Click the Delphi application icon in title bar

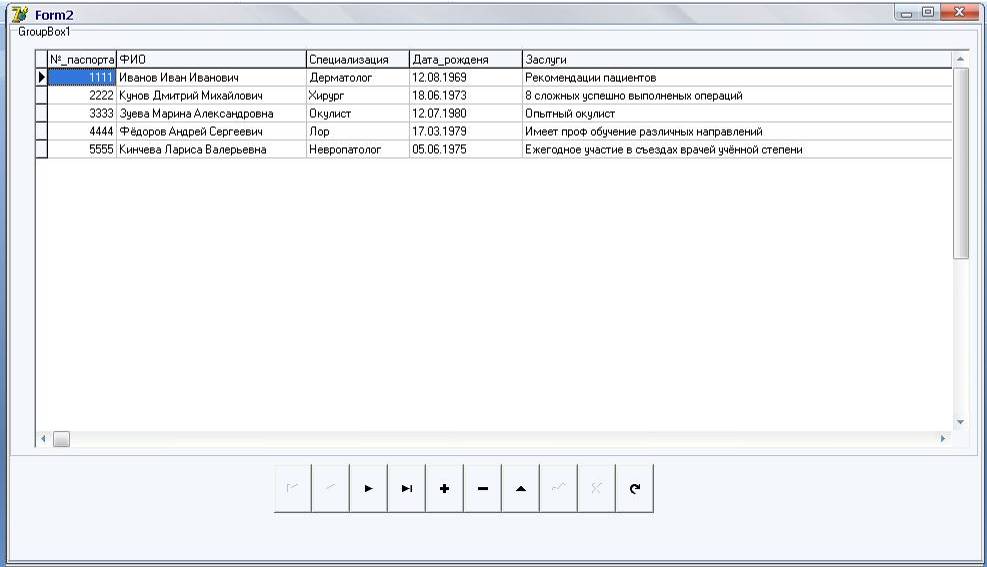coord(20,14)
